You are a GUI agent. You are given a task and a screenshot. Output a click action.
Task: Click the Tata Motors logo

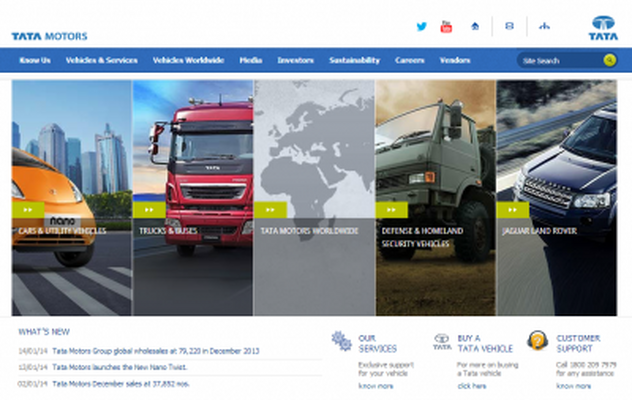[49, 36]
